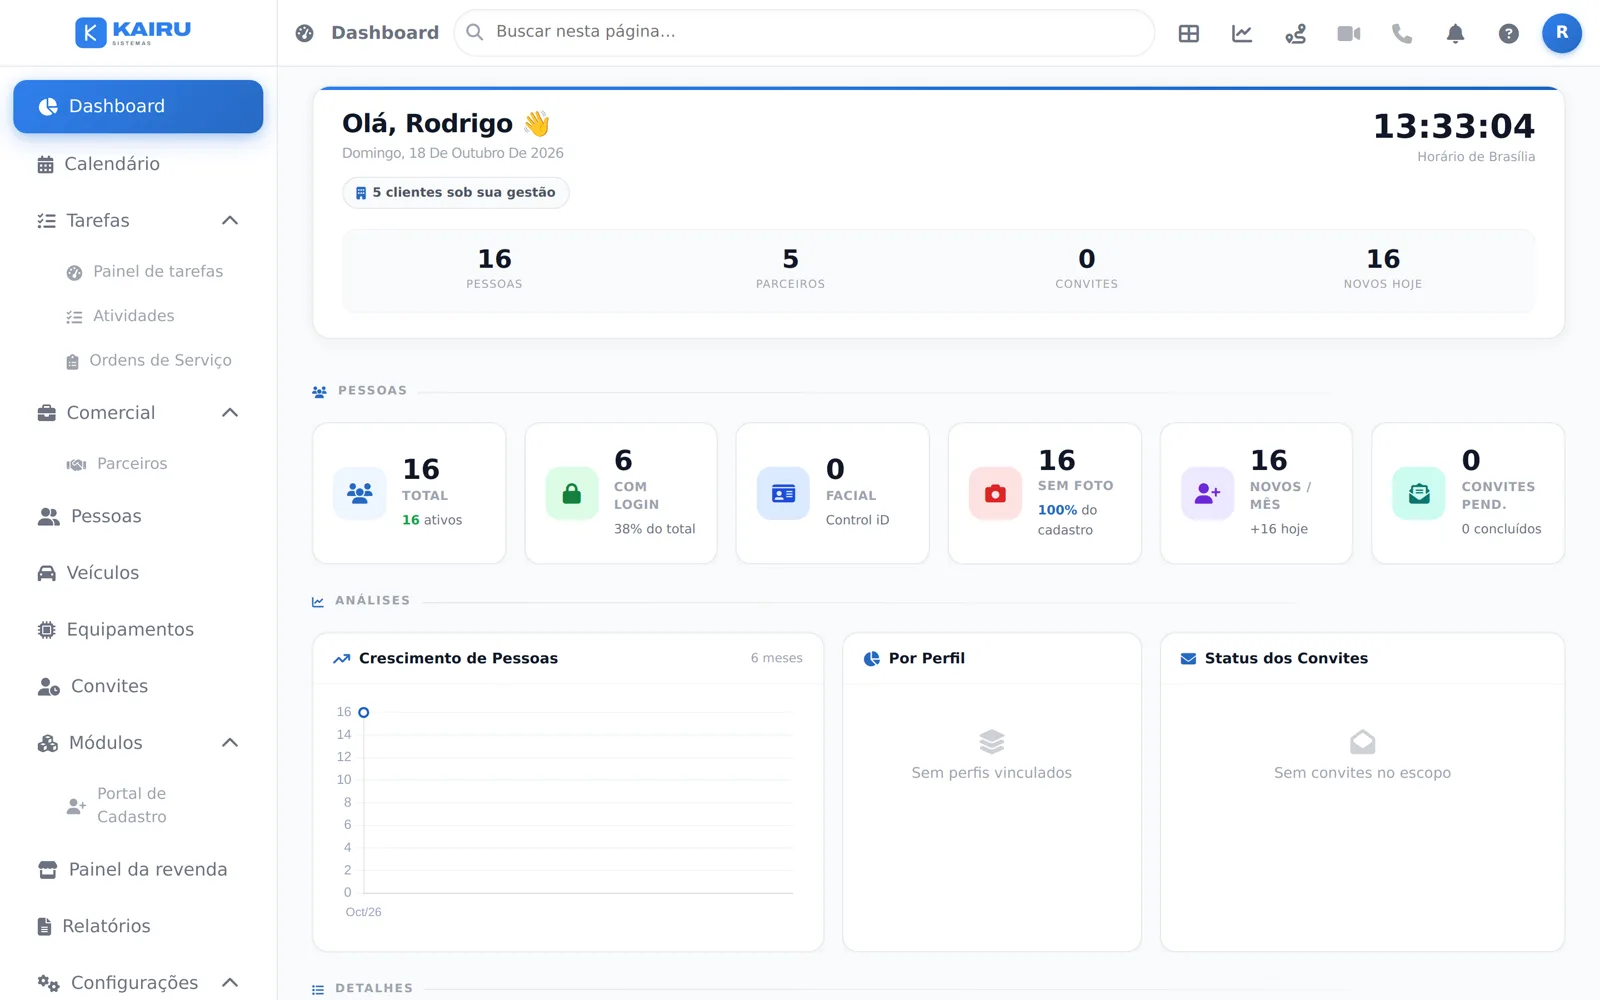Open the 6 meses period selector

pos(777,658)
